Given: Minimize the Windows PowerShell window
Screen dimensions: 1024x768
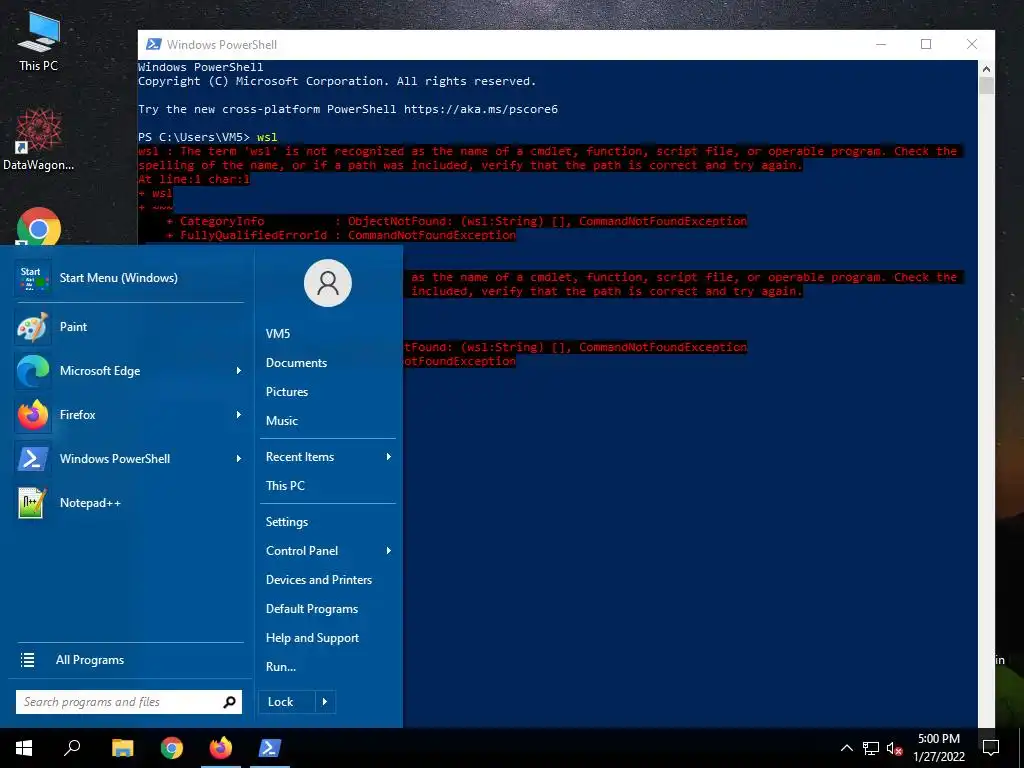Looking at the screenshot, I should tap(881, 44).
